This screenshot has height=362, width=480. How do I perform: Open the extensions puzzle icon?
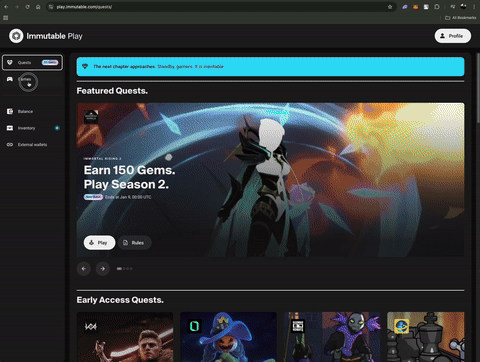[437, 7]
